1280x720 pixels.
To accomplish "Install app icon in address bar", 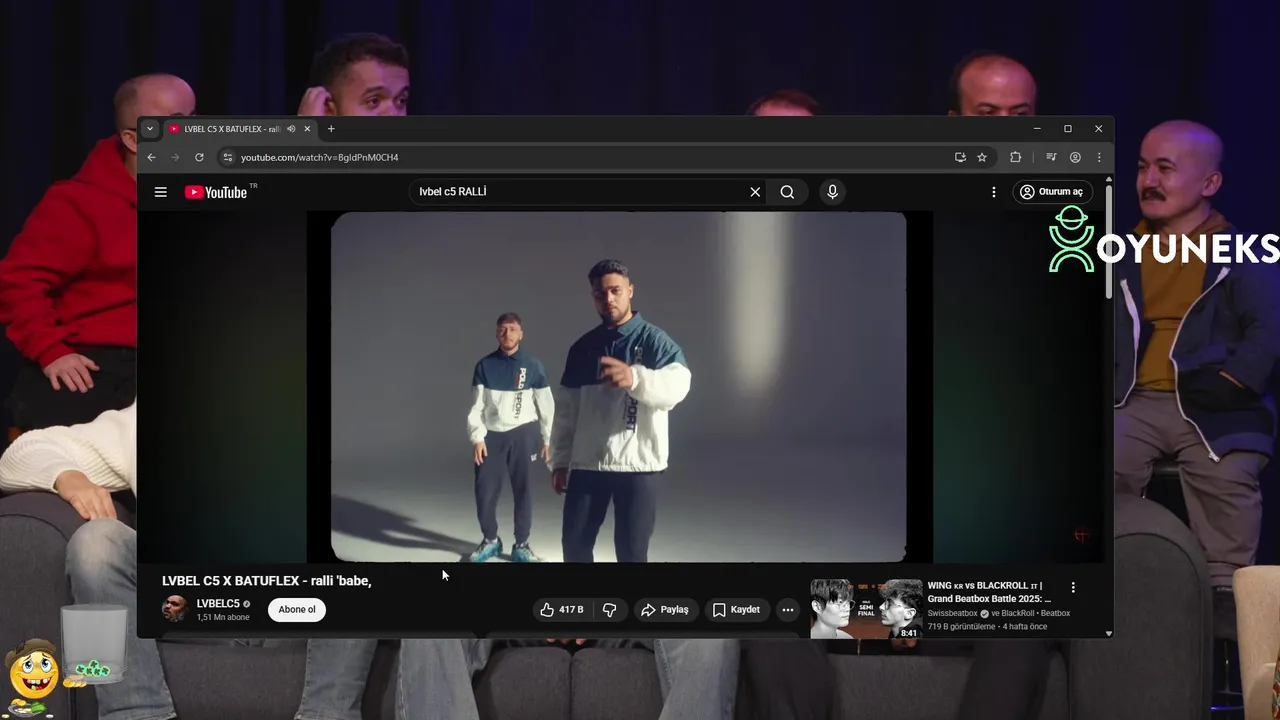I will pos(960,157).
